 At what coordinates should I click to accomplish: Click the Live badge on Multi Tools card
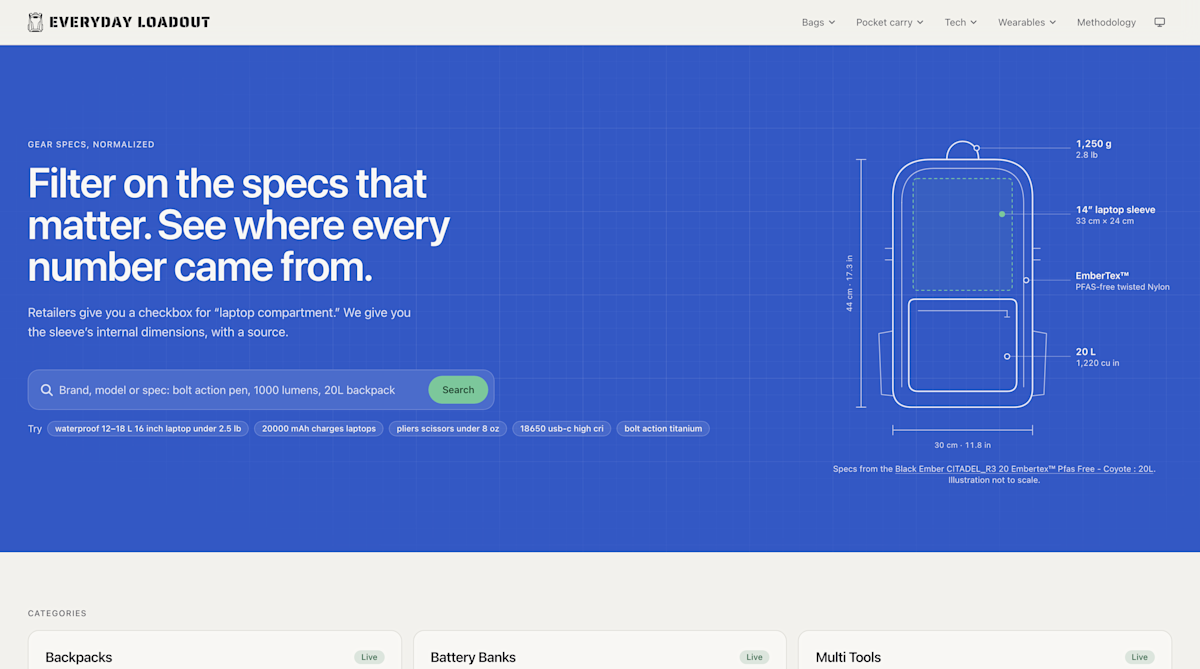1139,657
